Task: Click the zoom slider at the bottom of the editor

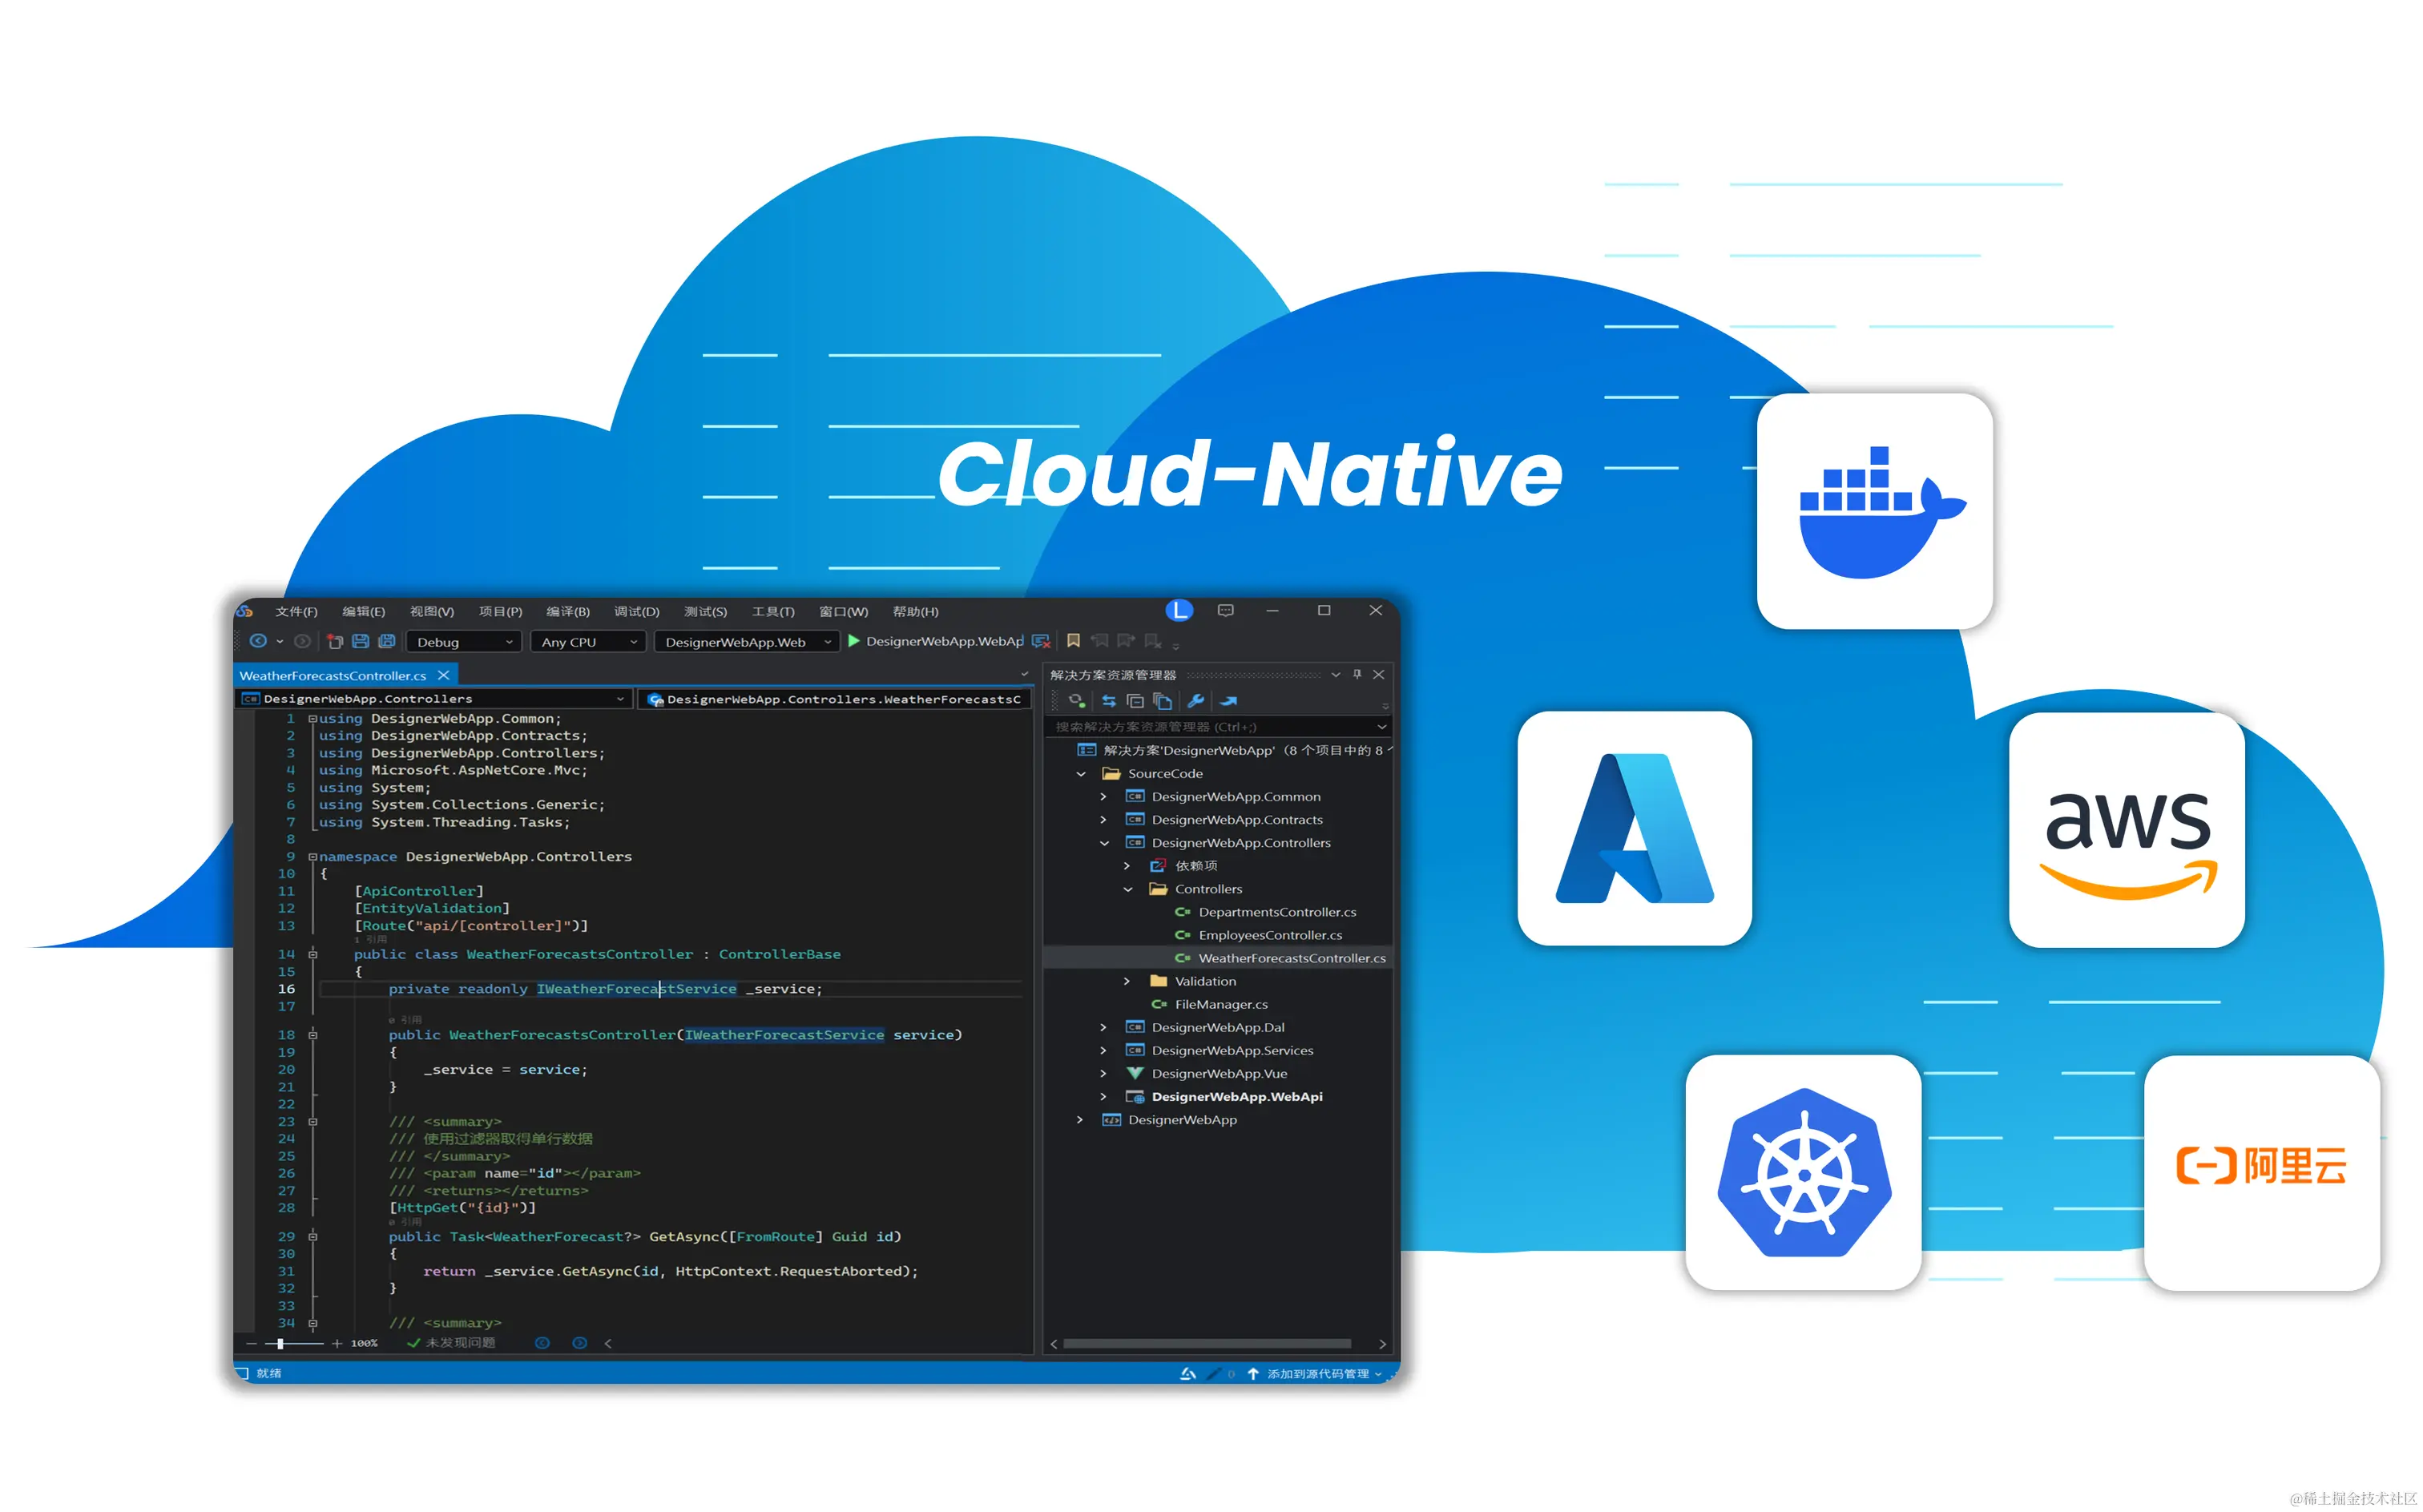Action: pyautogui.click(x=281, y=1344)
